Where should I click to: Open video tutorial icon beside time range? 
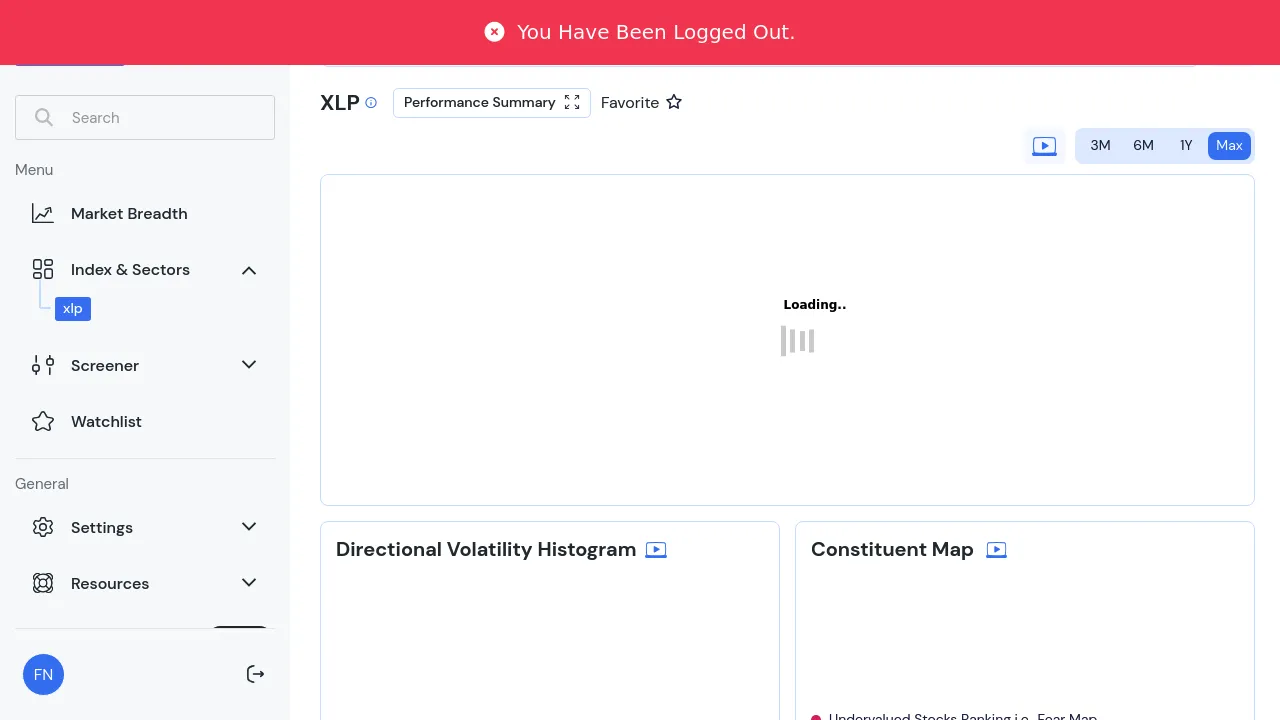click(1044, 146)
